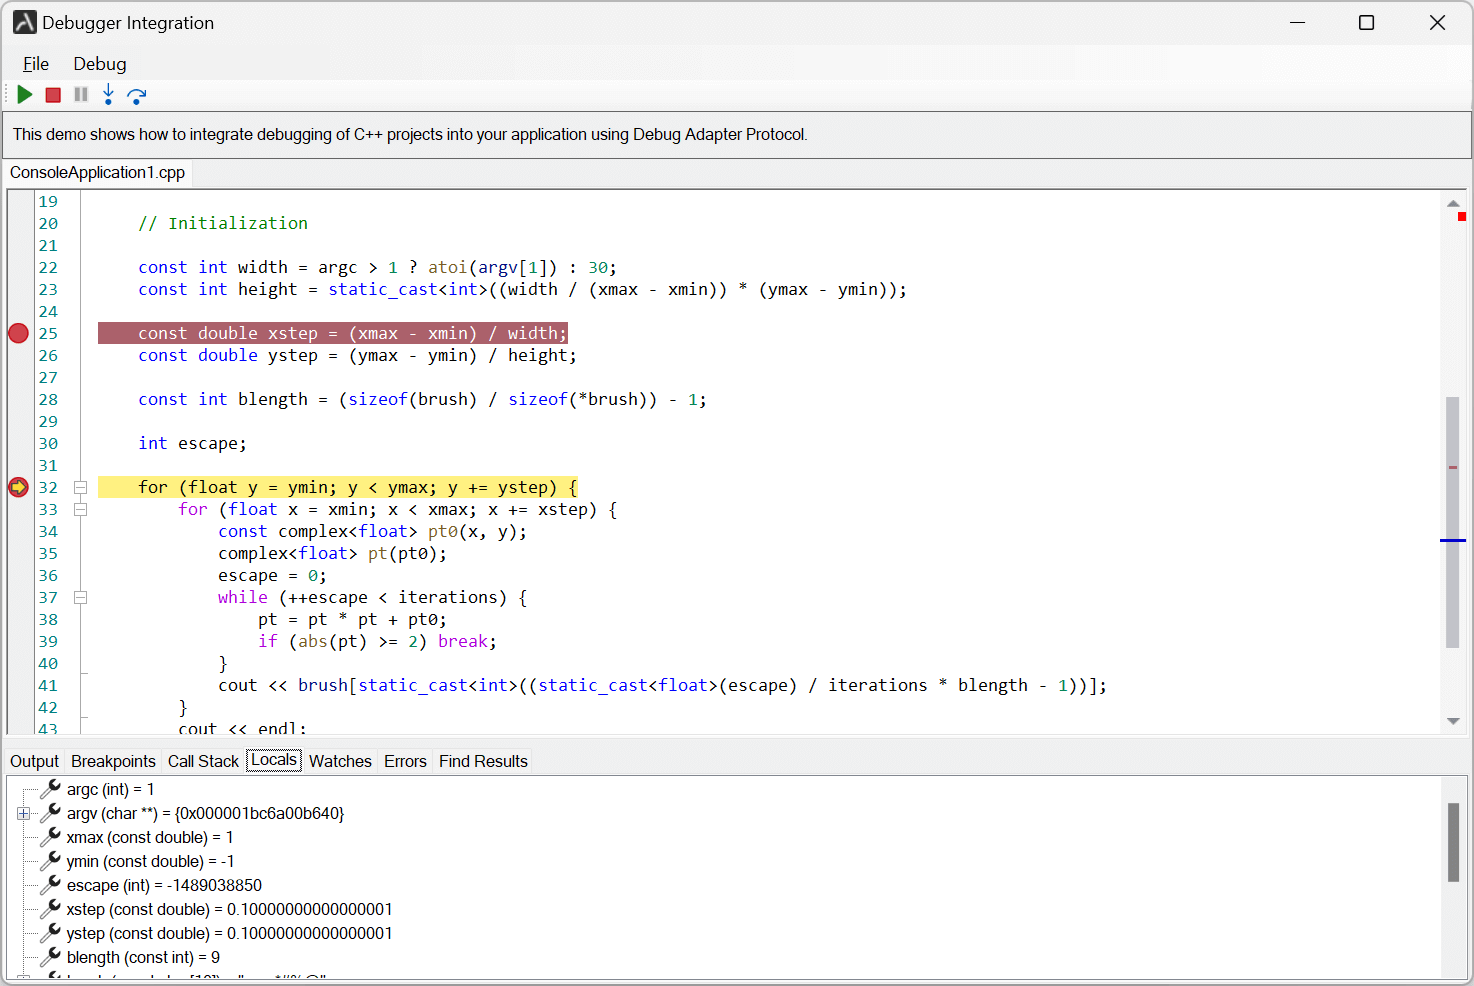Viewport: 1474px width, 986px height.
Task: Switch to the Breakpoints tab
Action: point(114,761)
